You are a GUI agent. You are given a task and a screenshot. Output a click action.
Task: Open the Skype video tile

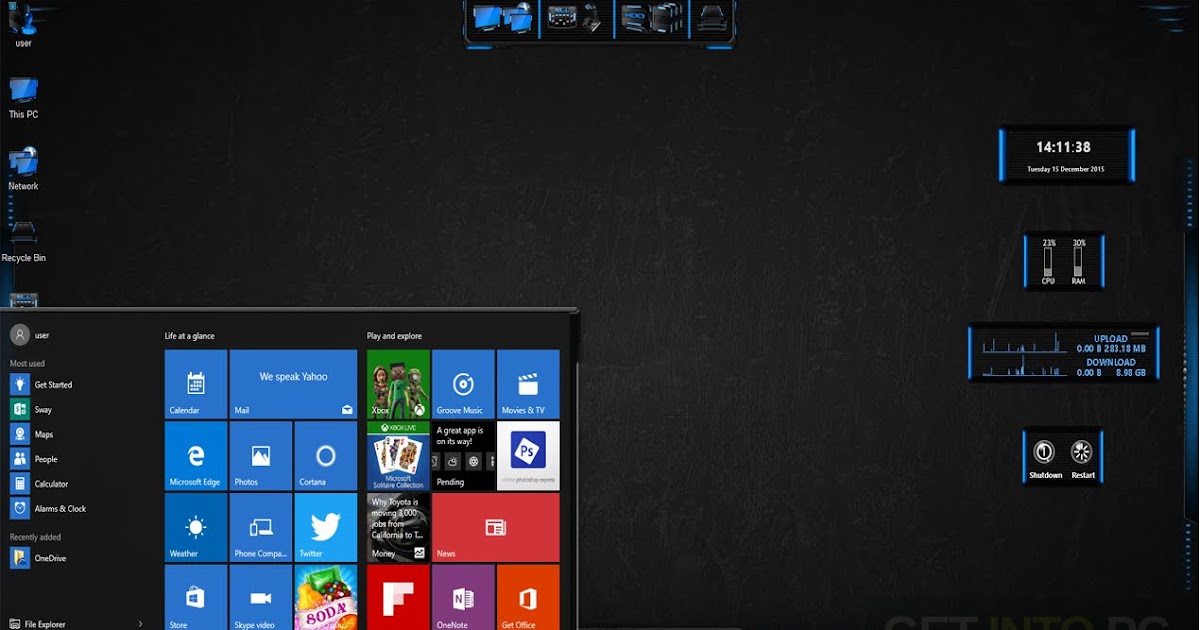pos(261,597)
